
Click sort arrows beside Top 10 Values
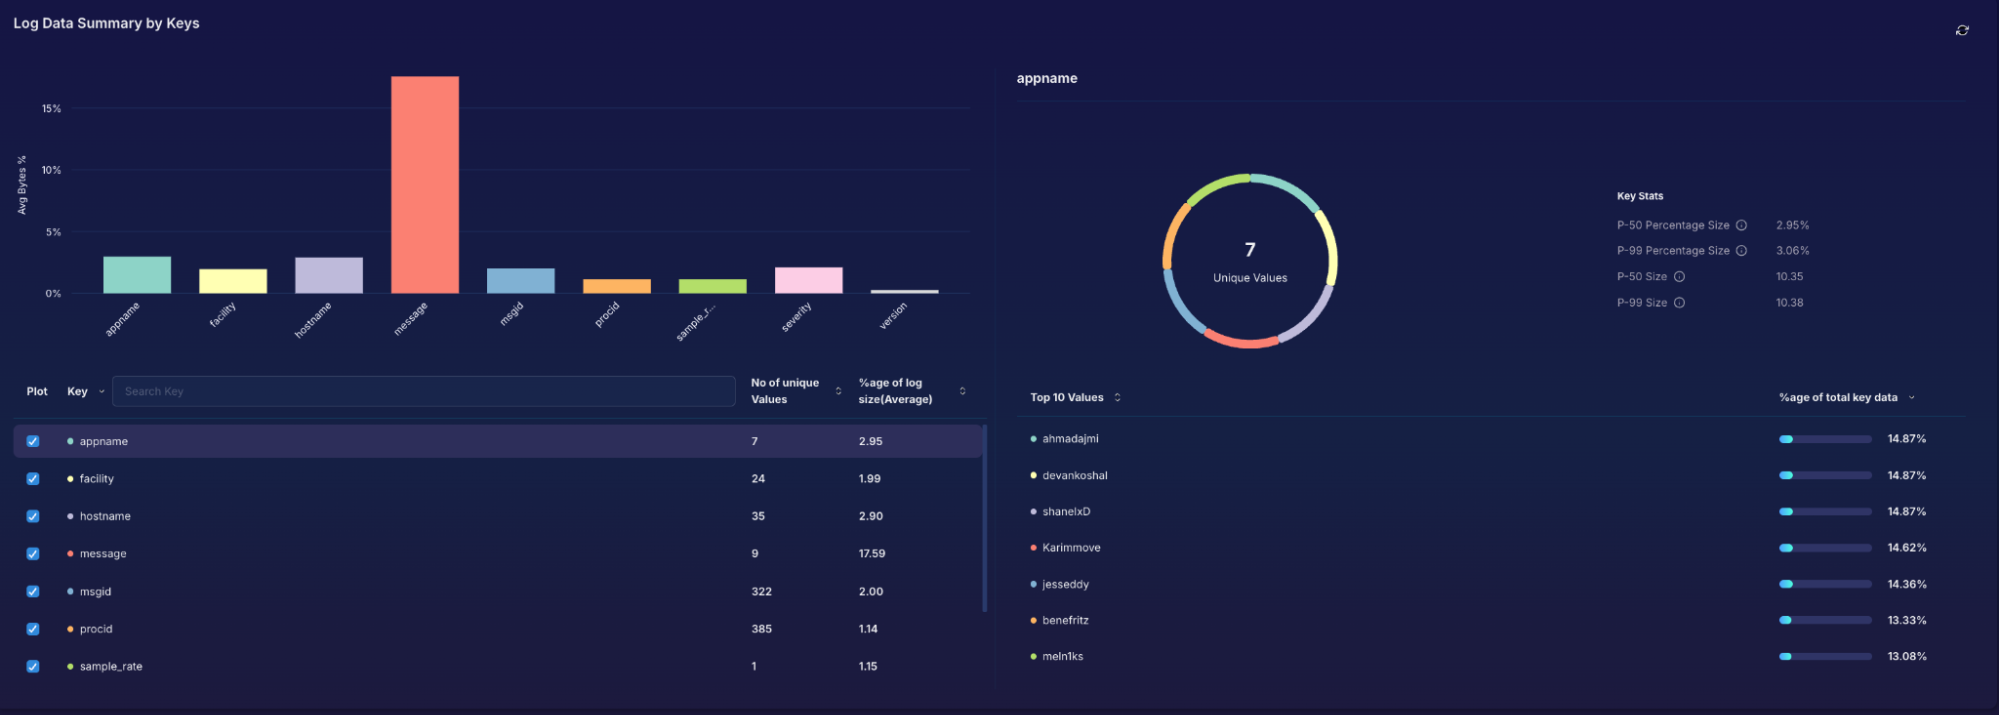[1117, 398]
